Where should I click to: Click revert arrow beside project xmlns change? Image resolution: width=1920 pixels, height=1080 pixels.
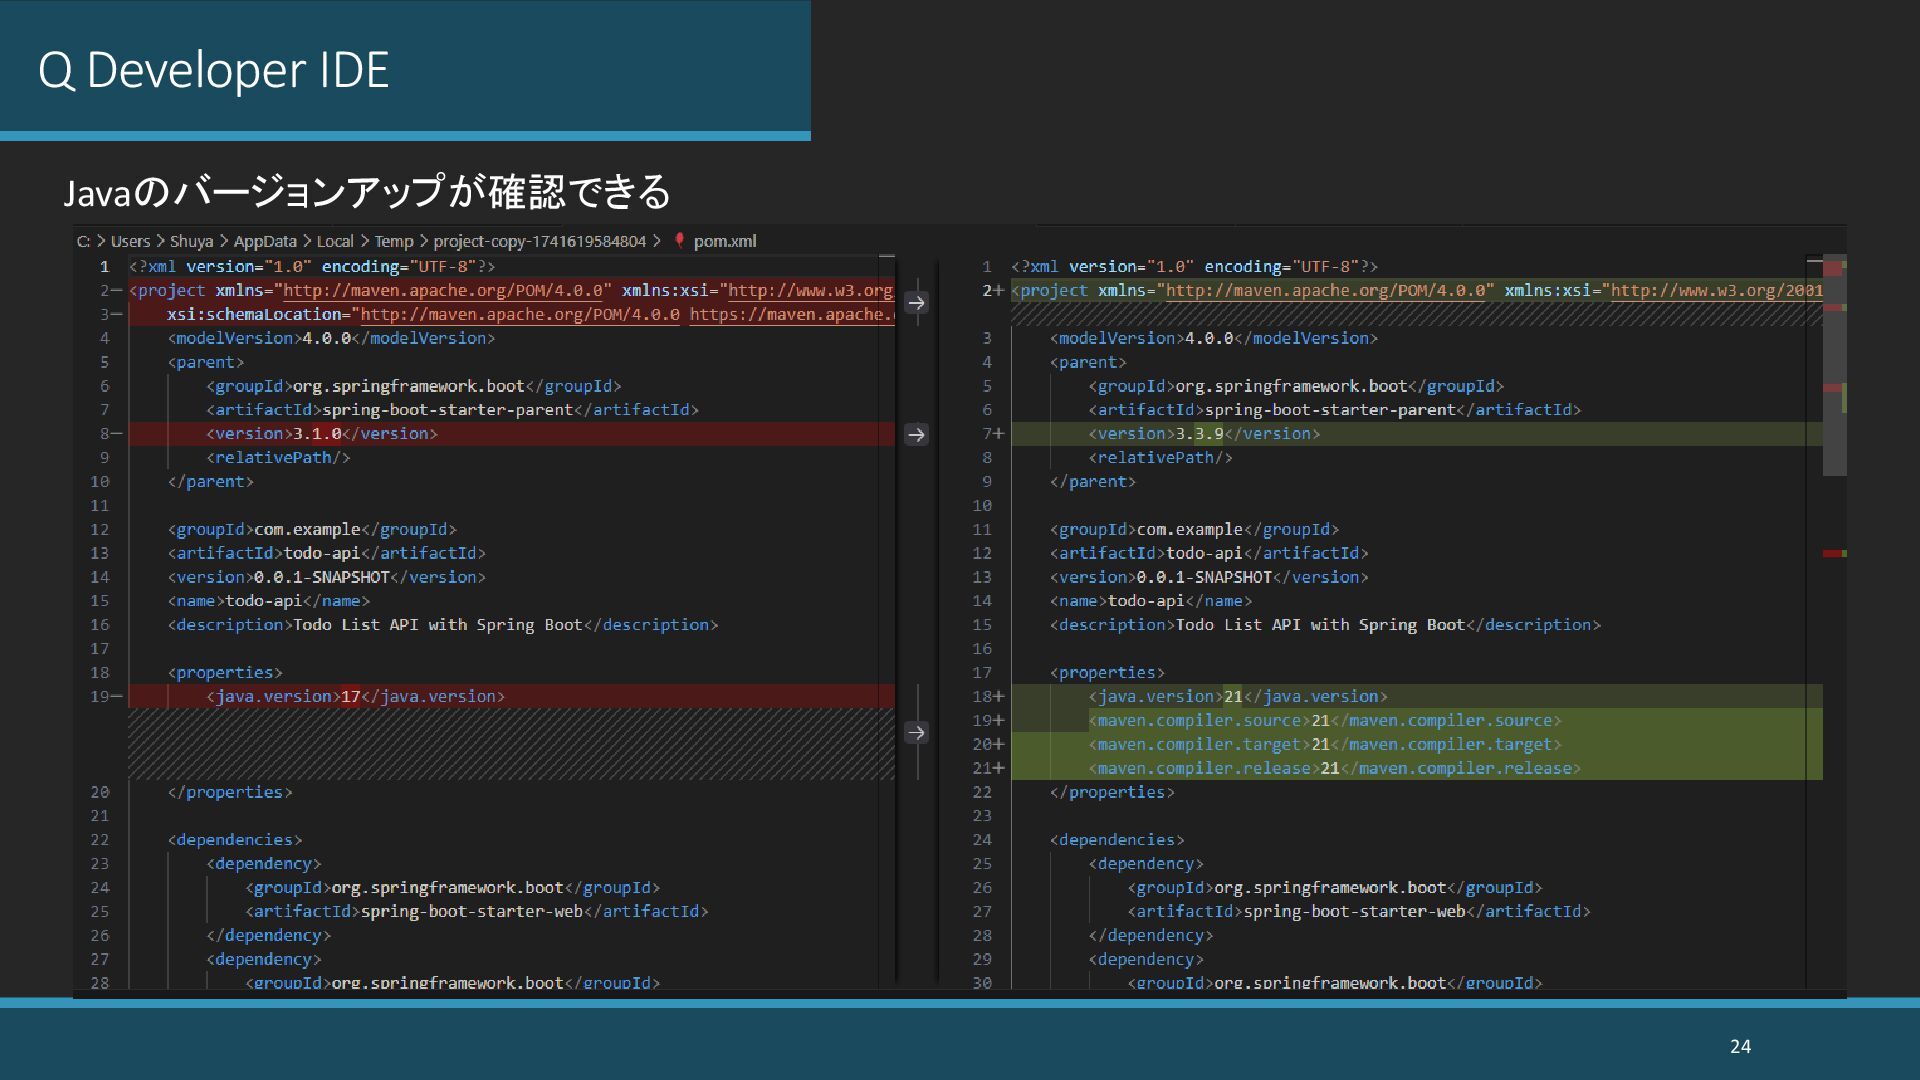point(916,302)
